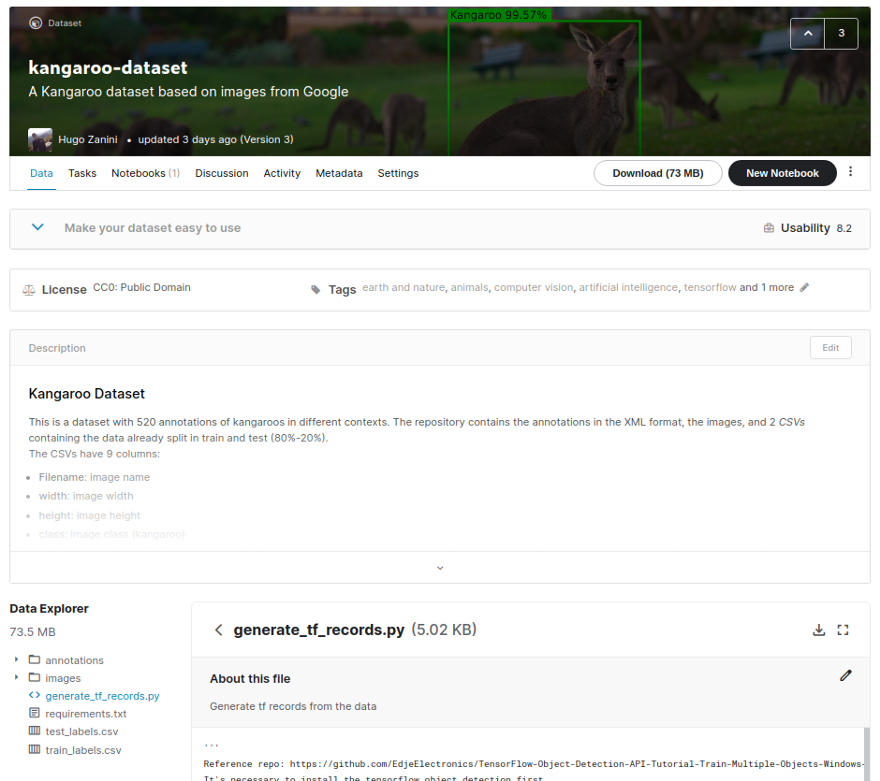Expand 'Make your dataset easy to use'
Screen dimensions: 880x781
38,227
